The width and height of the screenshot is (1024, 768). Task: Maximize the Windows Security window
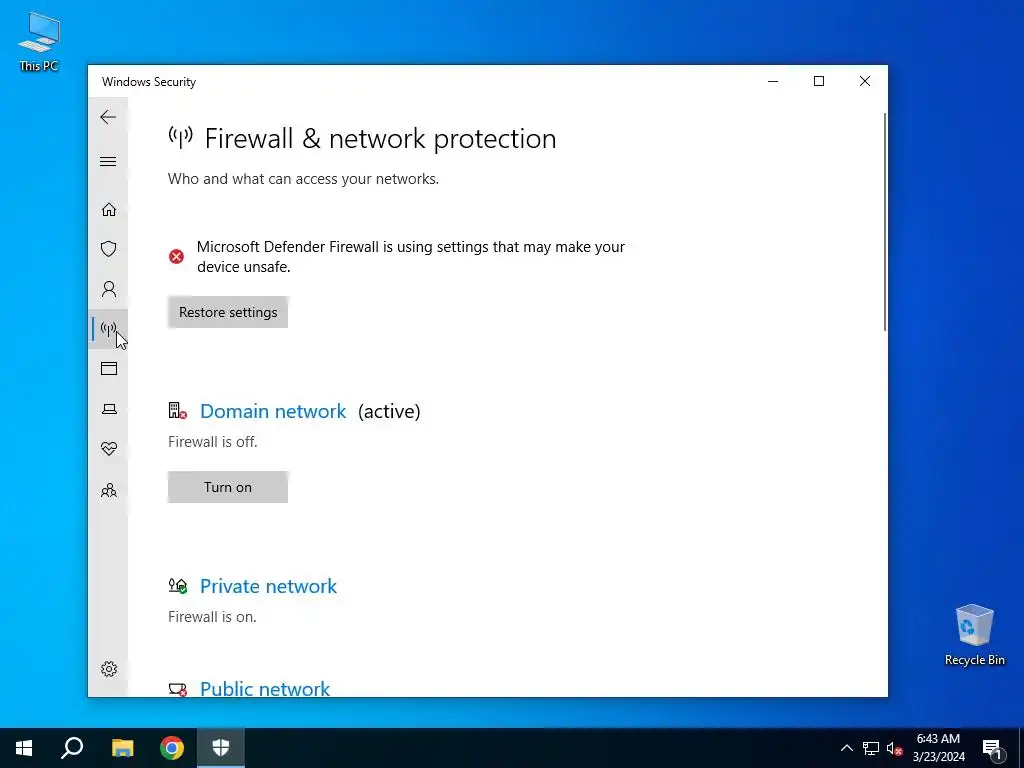click(x=819, y=81)
